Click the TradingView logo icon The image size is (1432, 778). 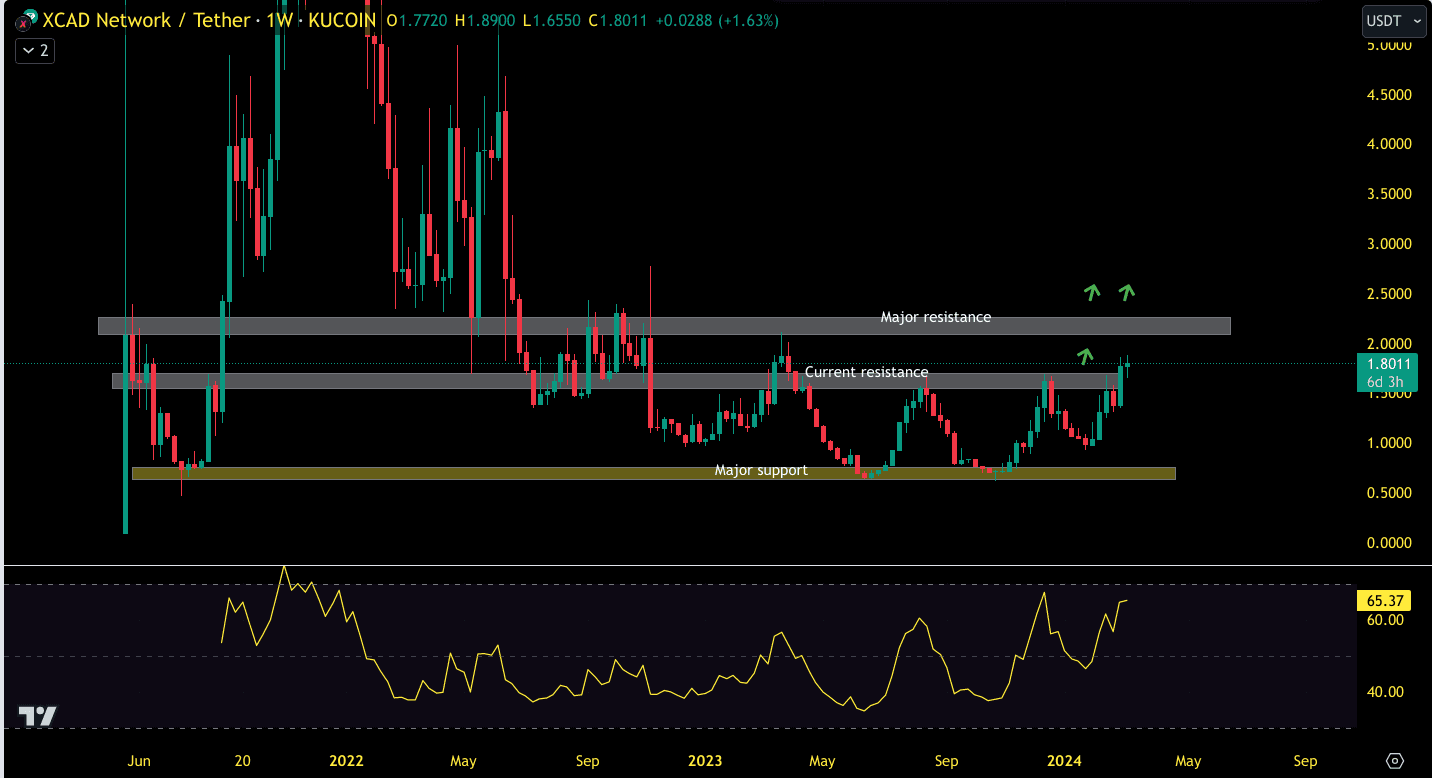(38, 716)
